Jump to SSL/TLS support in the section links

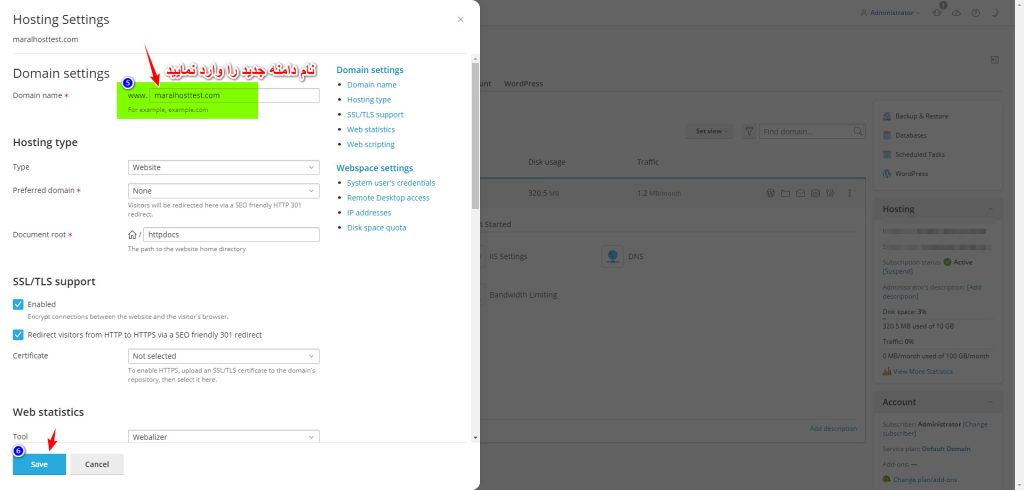click(375, 115)
